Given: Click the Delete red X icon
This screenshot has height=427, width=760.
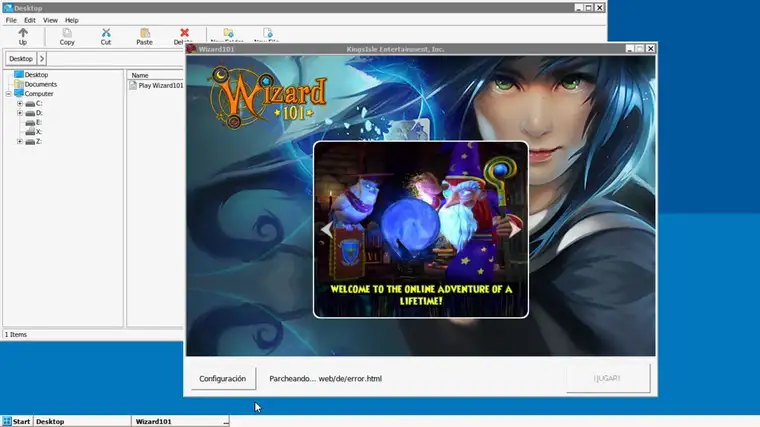Looking at the screenshot, I should 184,33.
